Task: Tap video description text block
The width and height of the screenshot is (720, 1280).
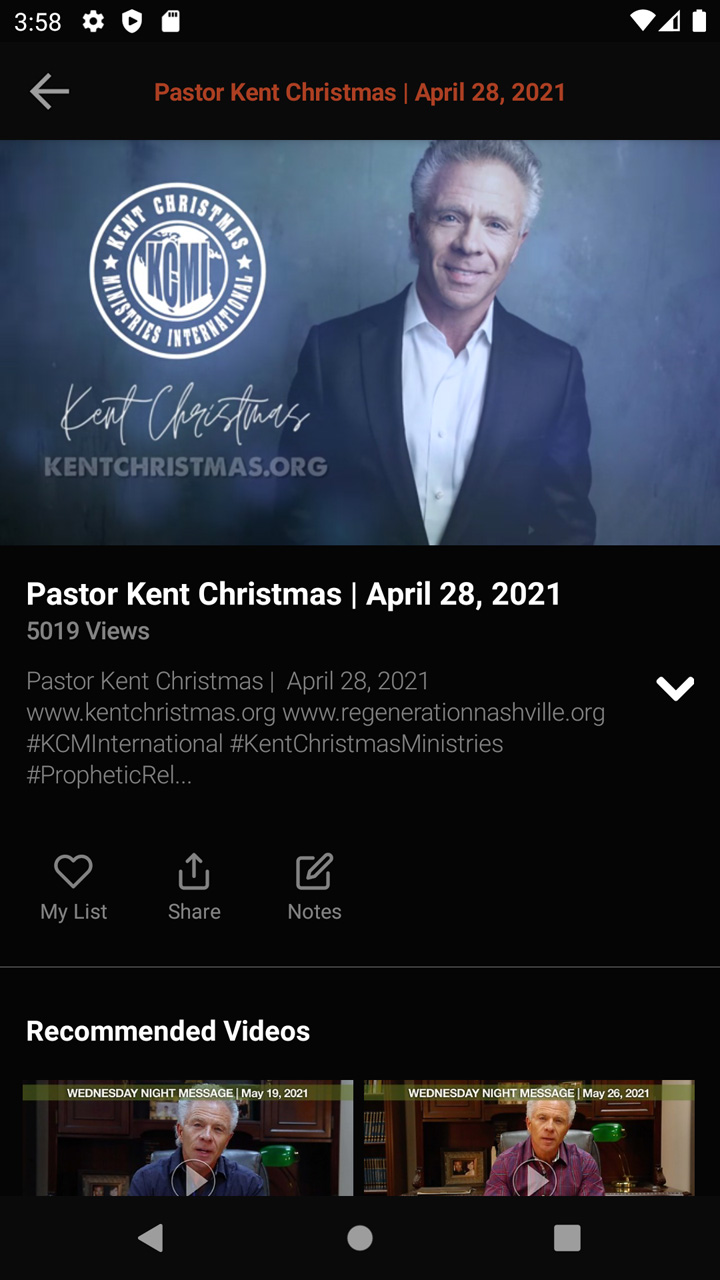Action: tap(316, 728)
